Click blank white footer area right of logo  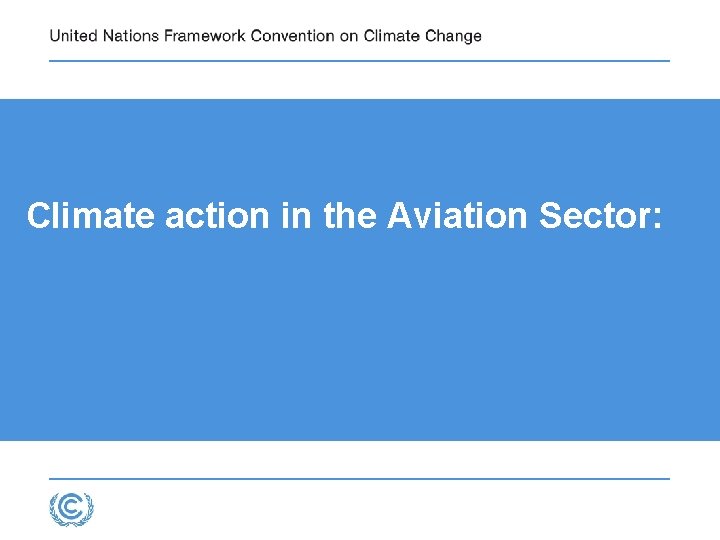coord(400,510)
